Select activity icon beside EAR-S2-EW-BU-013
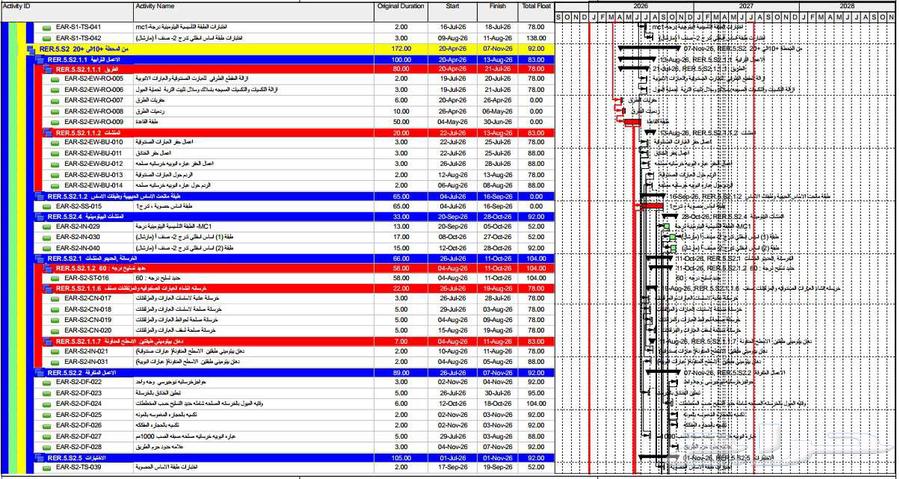This screenshot has height=479, width=900. 55,174
